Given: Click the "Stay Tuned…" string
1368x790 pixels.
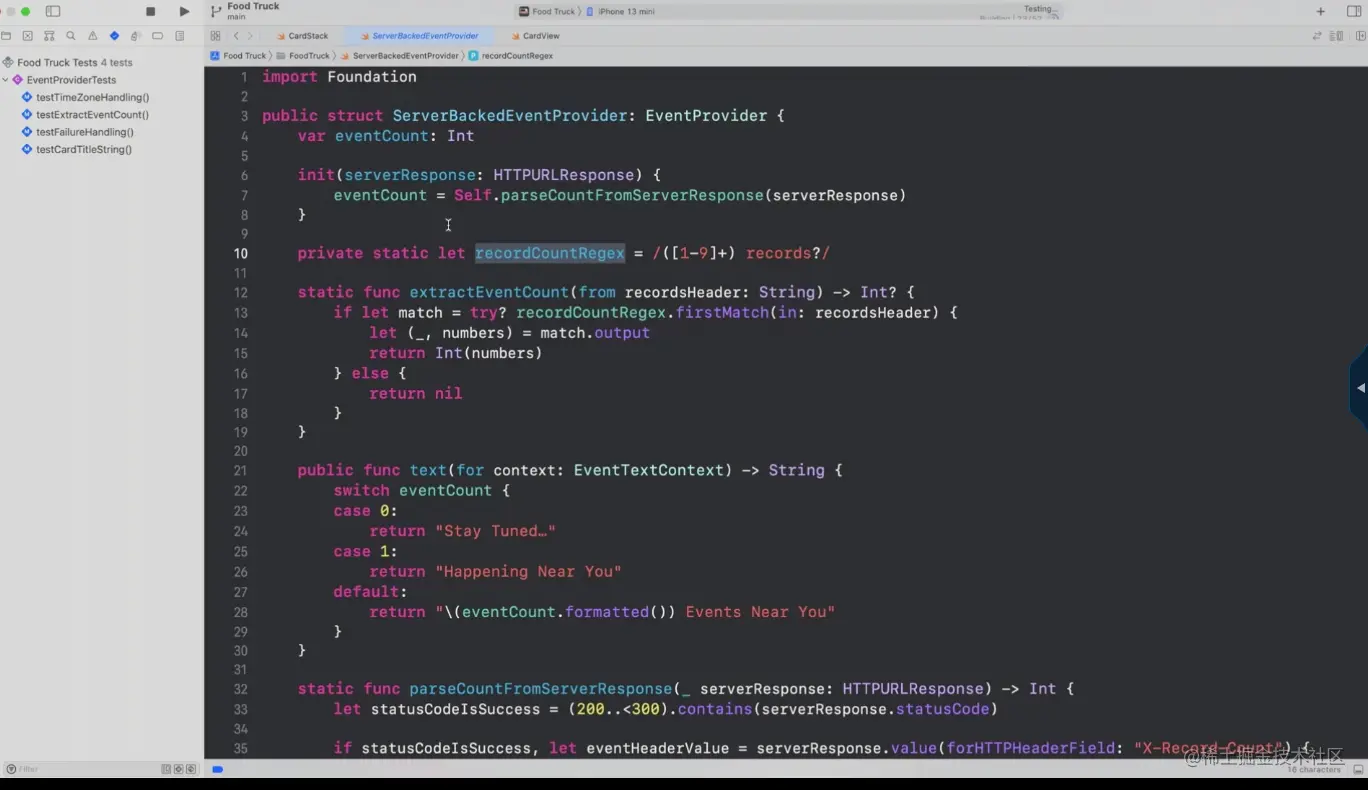Looking at the screenshot, I should coord(495,531).
